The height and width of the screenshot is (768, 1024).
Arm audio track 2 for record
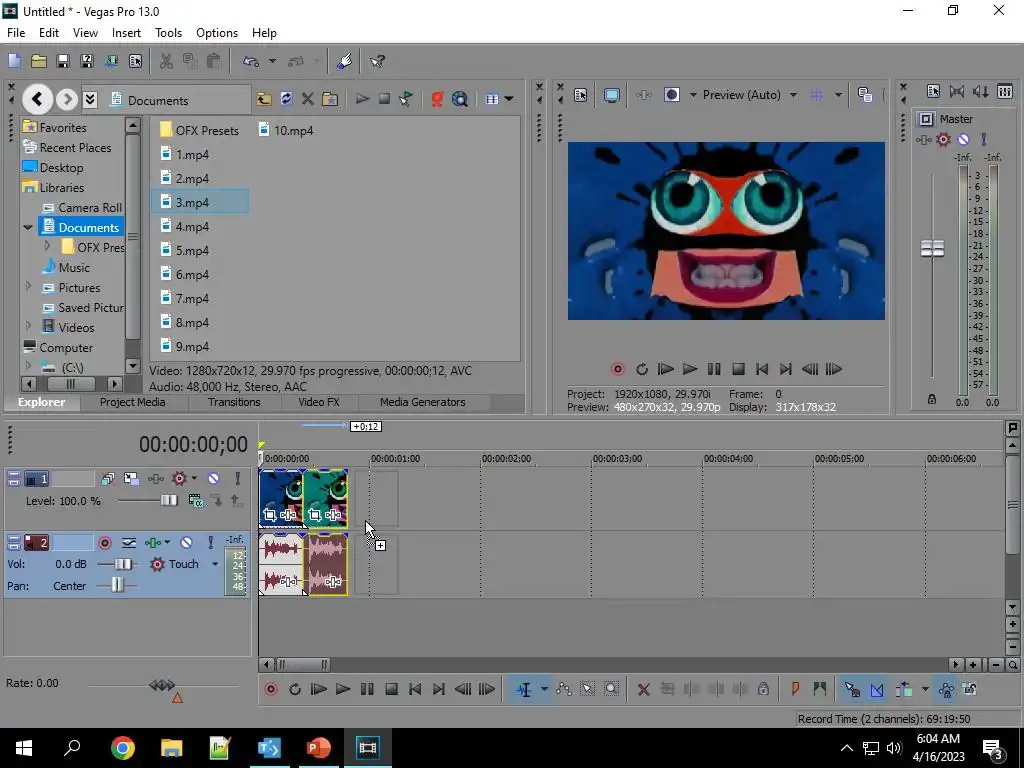104,543
